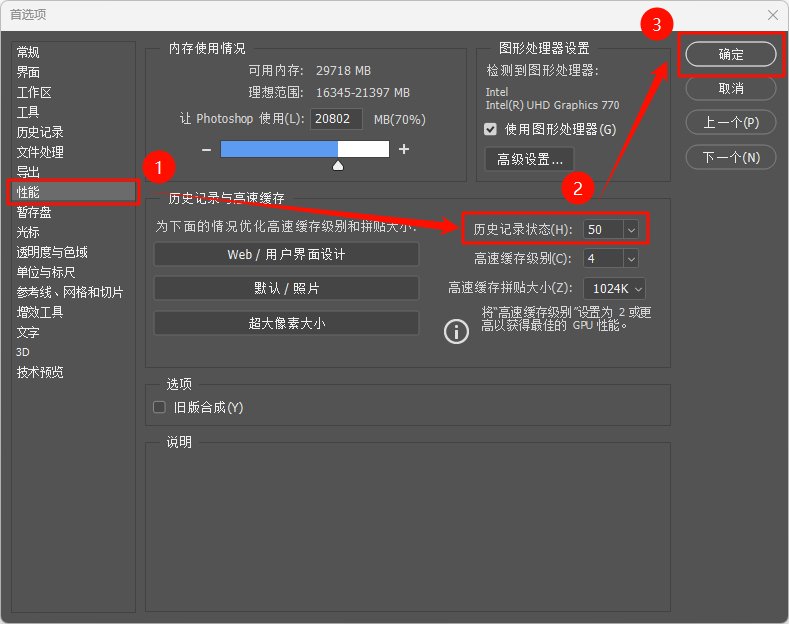The height and width of the screenshot is (624, 789).
Task: Open the 高速缓存拼贴大小 dropdown
Action: pos(638,288)
